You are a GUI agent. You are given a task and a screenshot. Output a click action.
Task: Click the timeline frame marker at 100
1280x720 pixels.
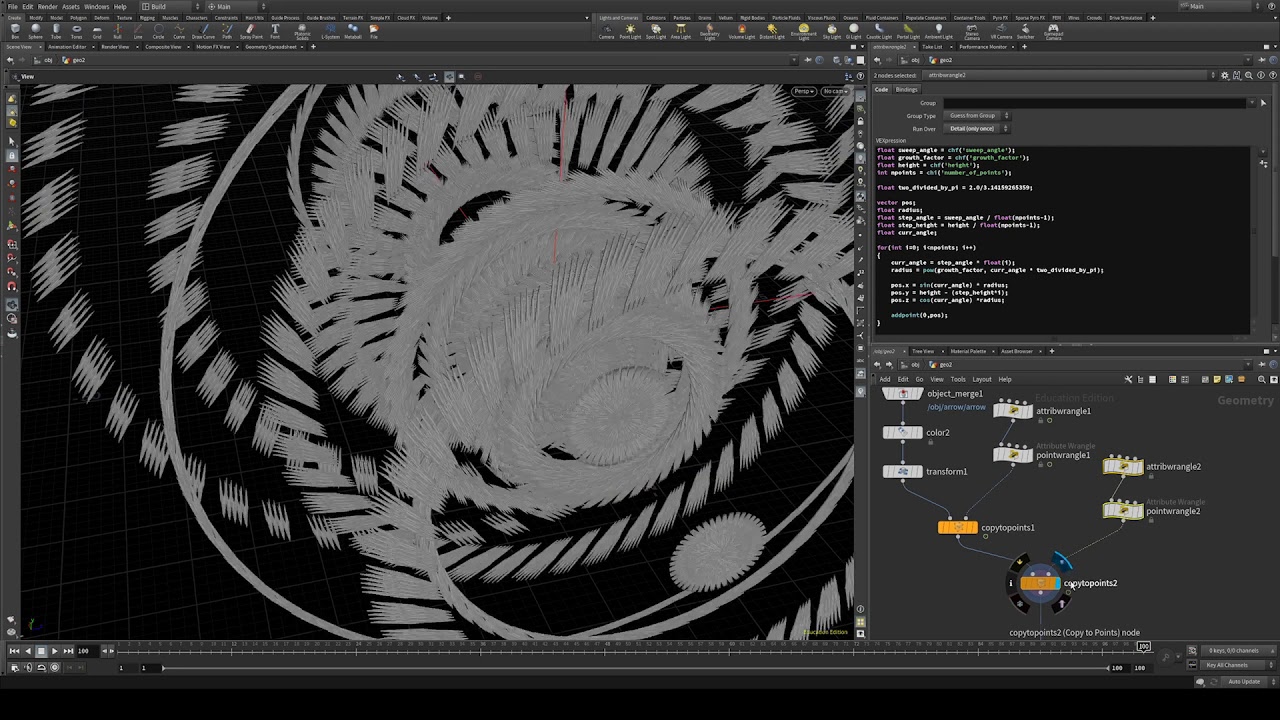(1144, 647)
